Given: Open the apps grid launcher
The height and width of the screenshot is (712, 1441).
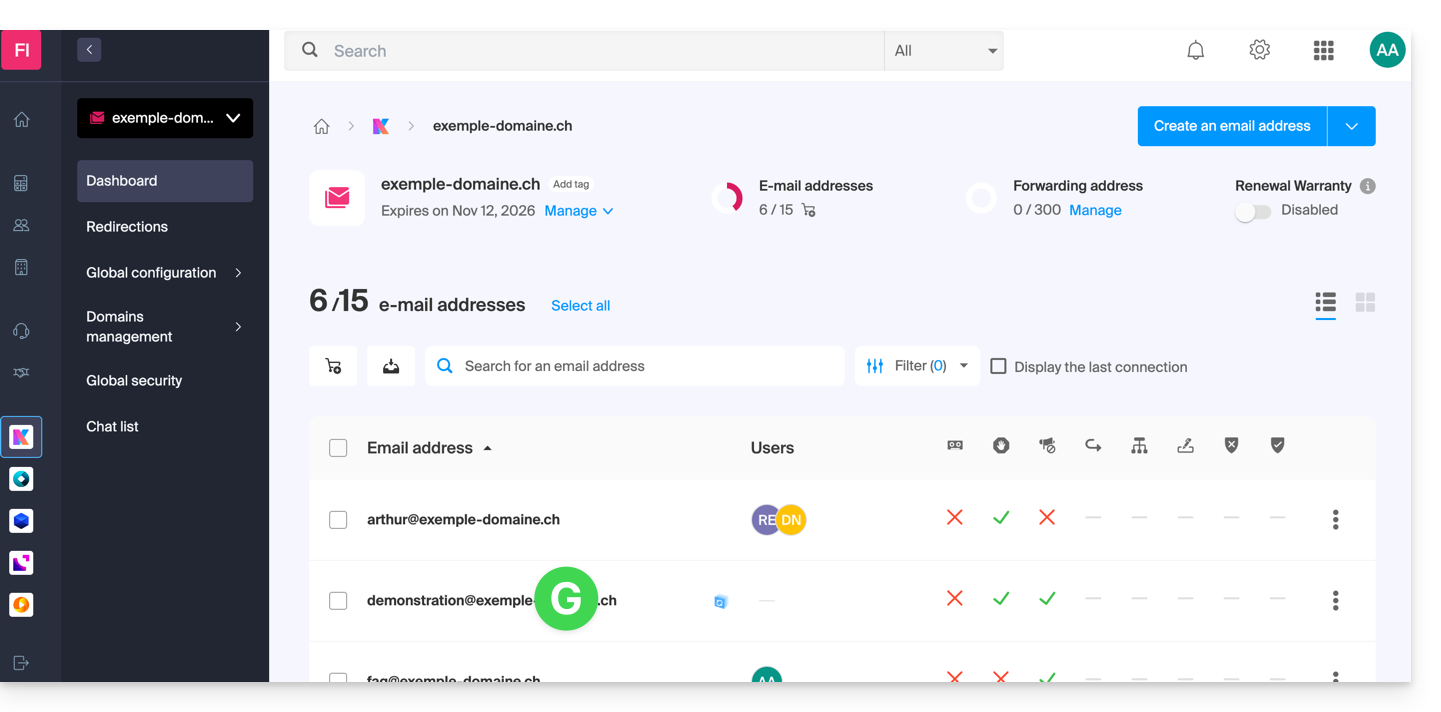Looking at the screenshot, I should pos(1323,51).
